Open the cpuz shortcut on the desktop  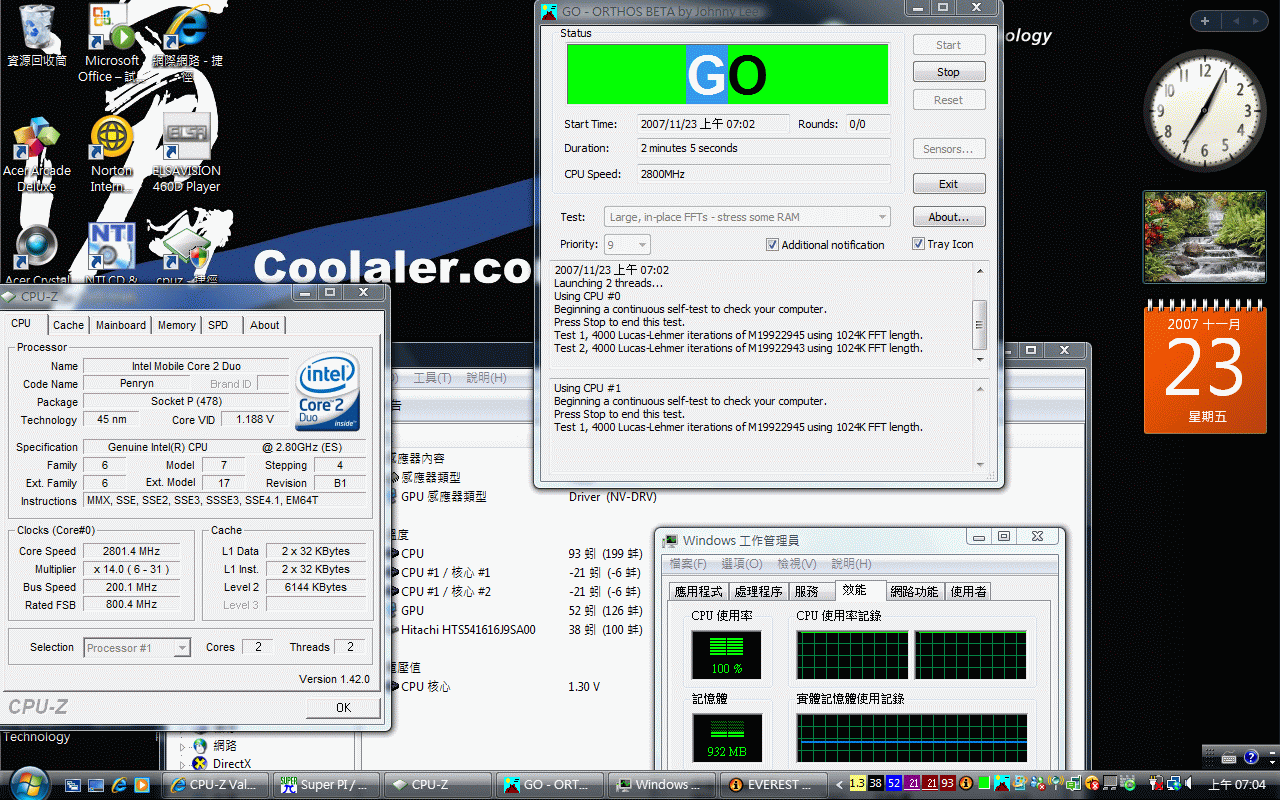(186, 255)
